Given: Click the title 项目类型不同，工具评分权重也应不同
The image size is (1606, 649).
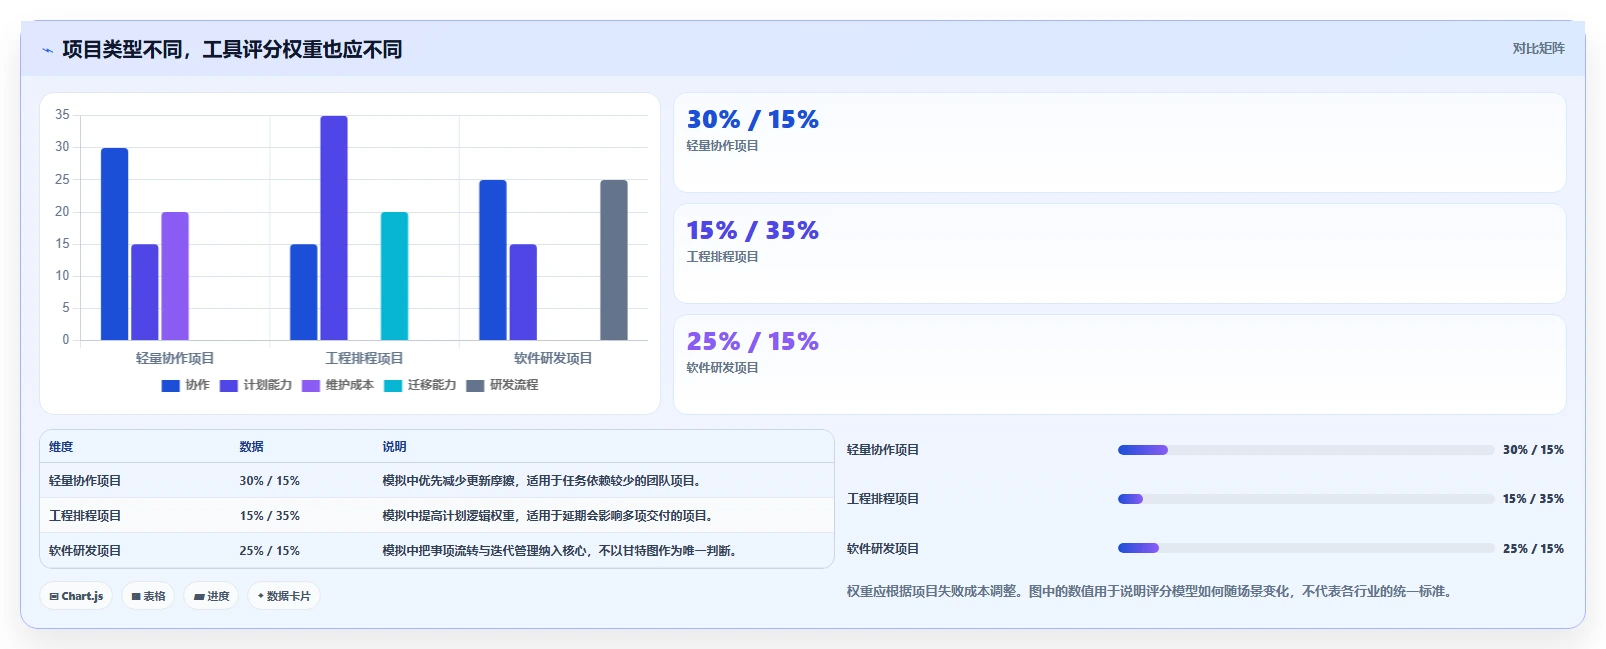Looking at the screenshot, I should 232,50.
